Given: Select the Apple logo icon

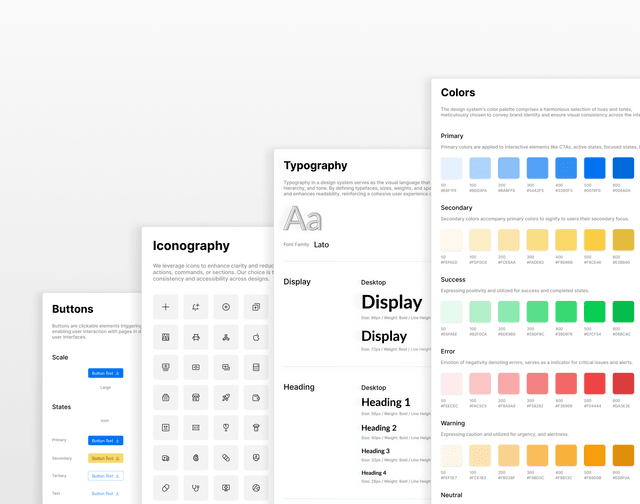Looking at the screenshot, I should [x=256, y=337].
